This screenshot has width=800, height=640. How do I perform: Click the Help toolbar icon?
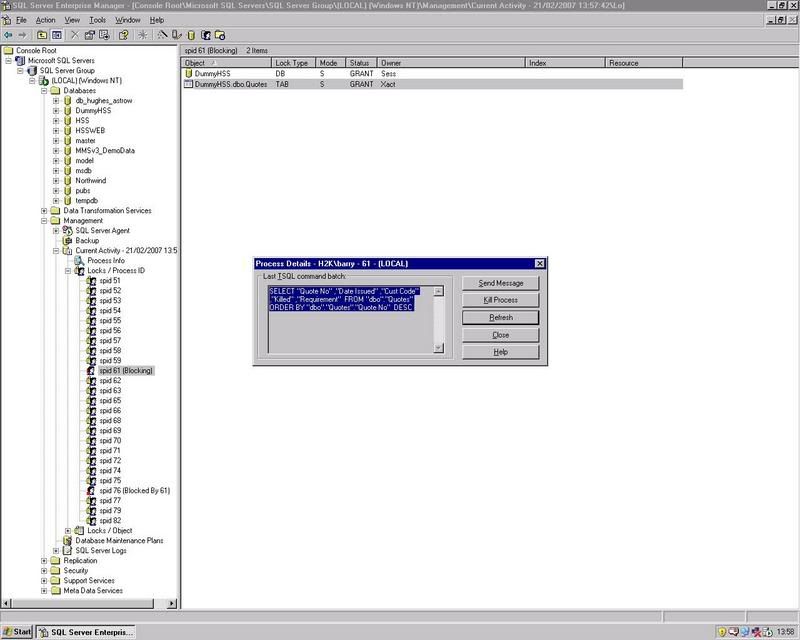click(x=123, y=35)
